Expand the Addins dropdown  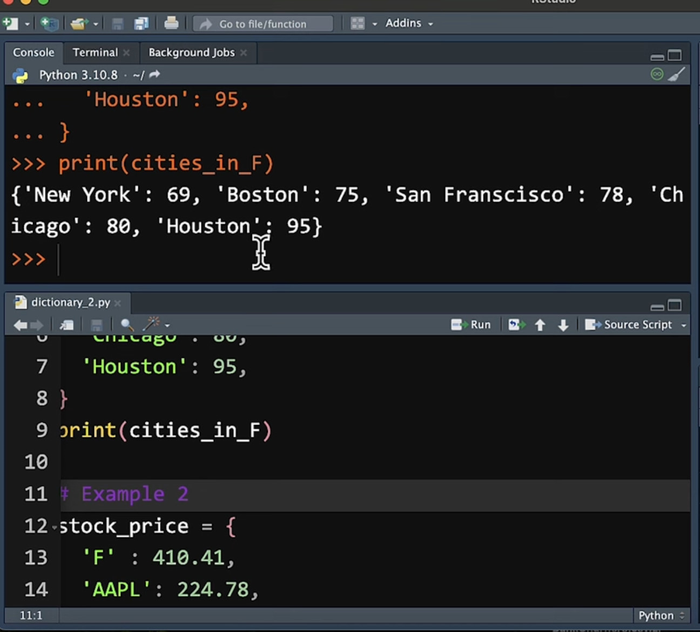(x=409, y=23)
